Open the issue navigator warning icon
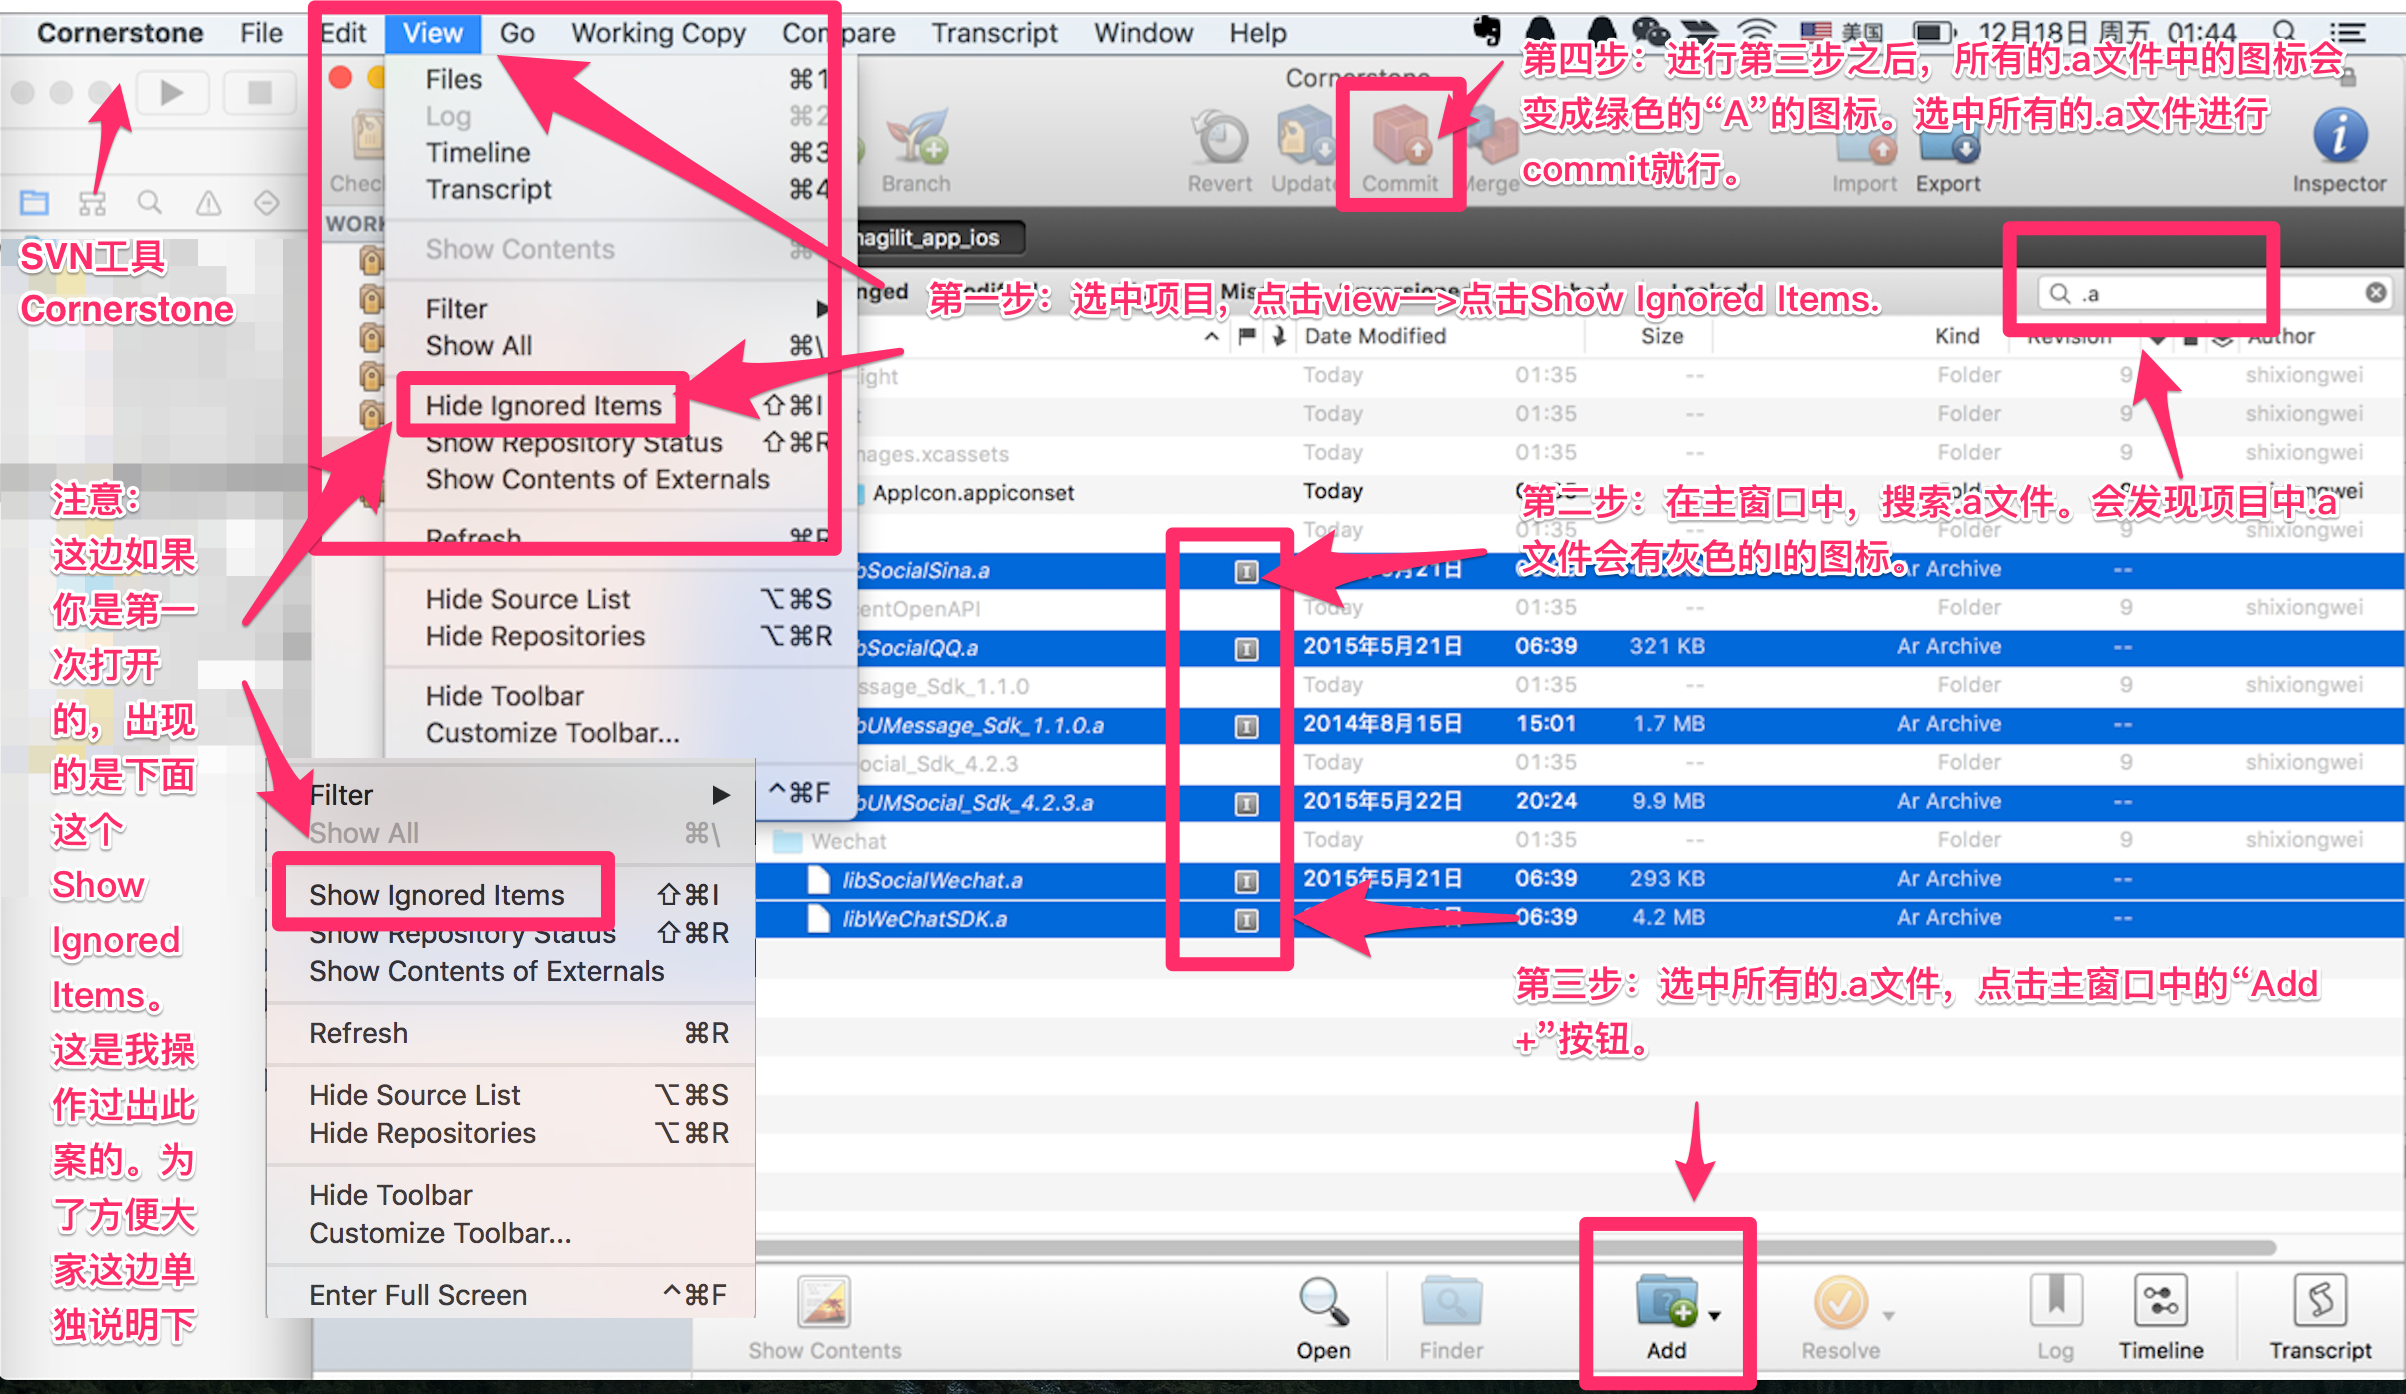 [x=208, y=203]
